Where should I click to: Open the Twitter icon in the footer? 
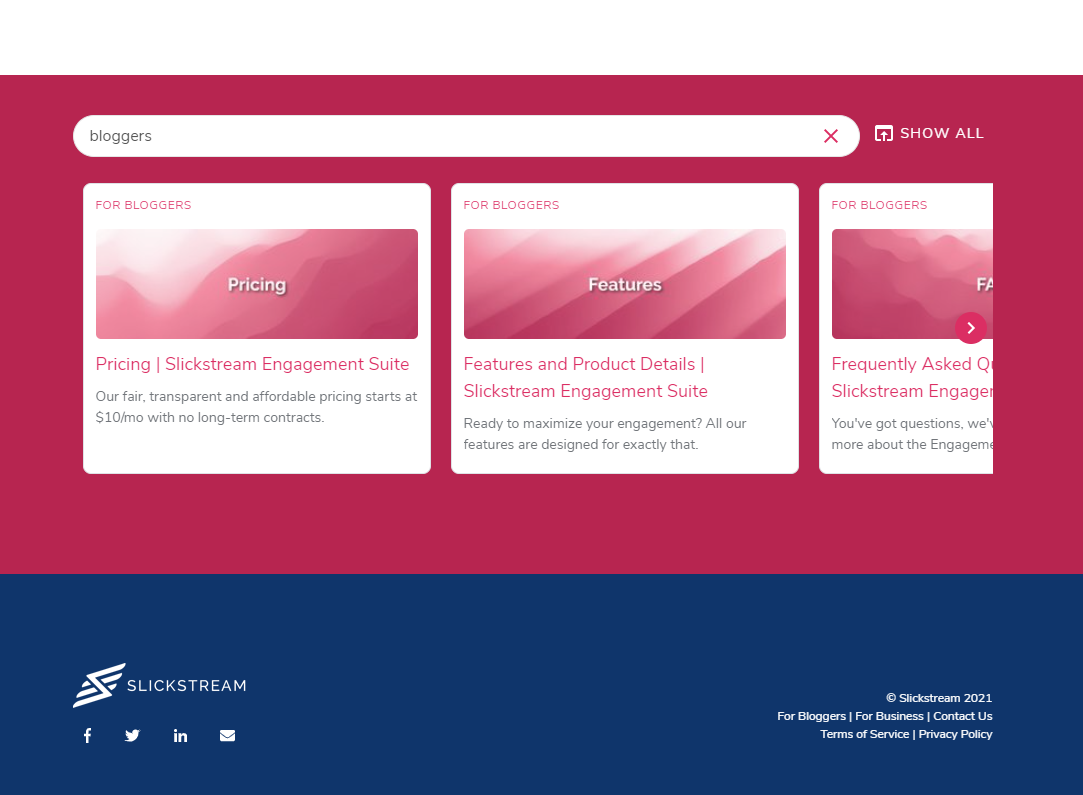click(x=132, y=736)
